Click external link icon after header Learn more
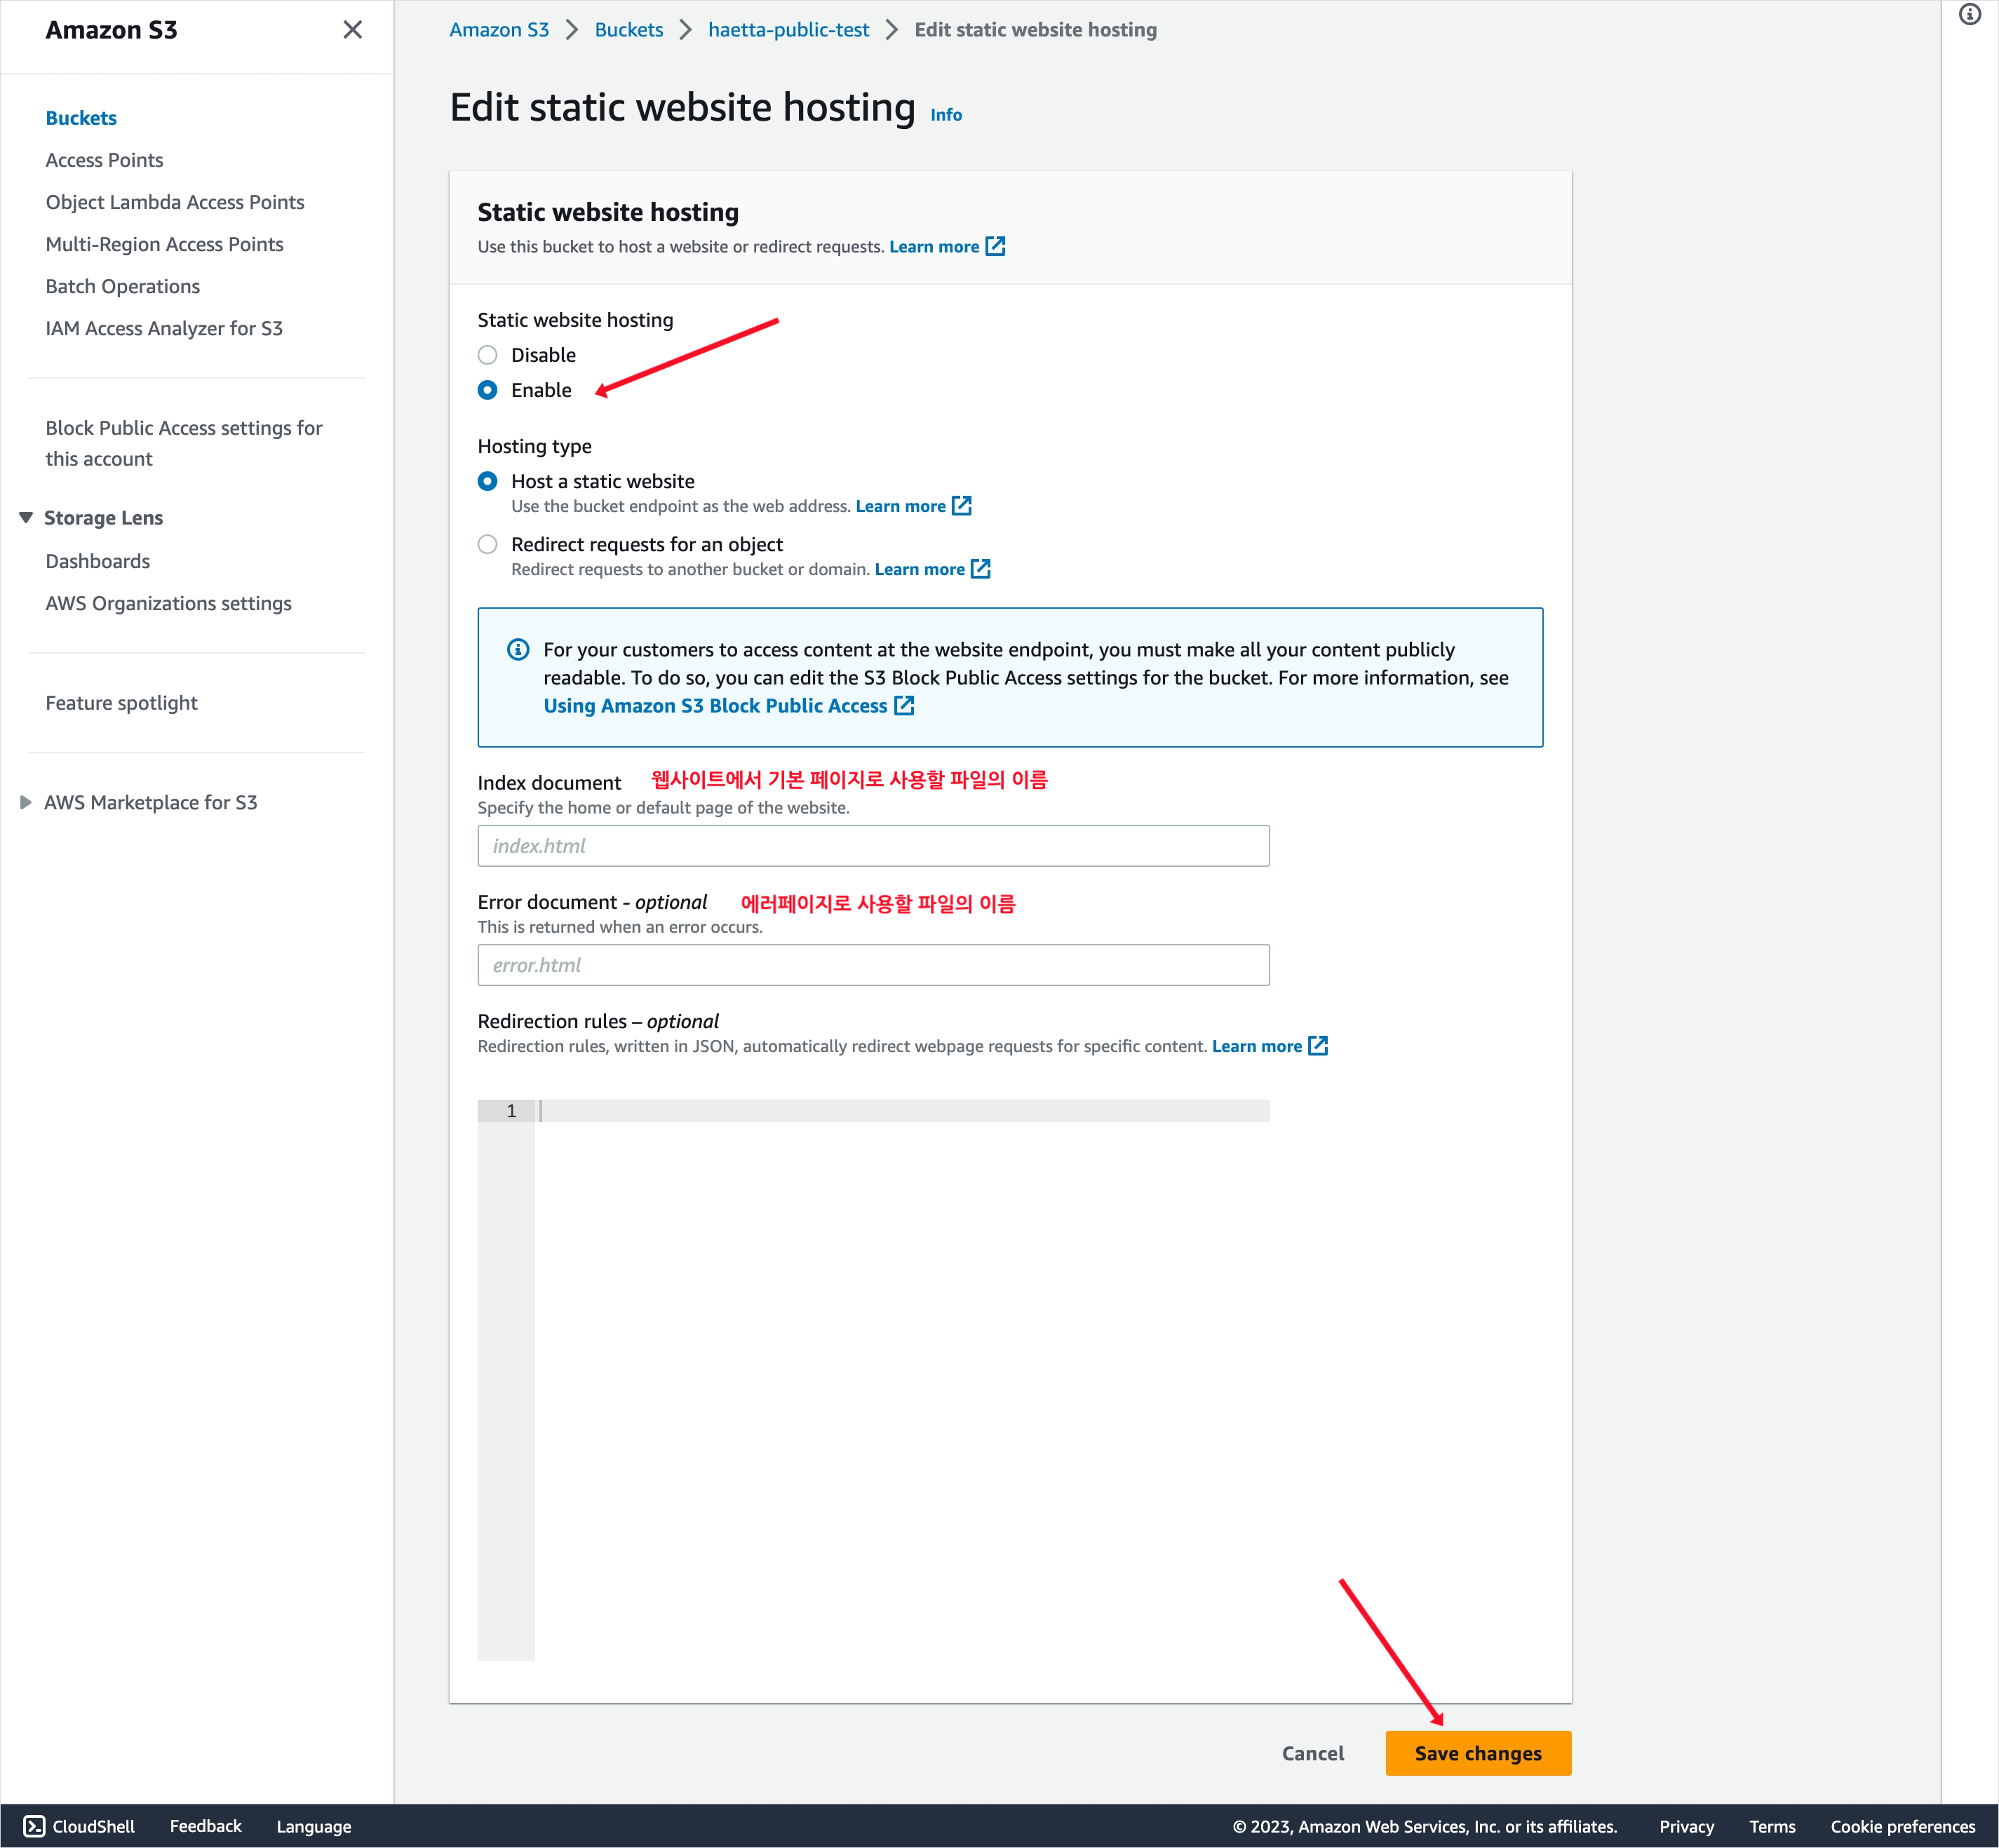The width and height of the screenshot is (1999, 1848). (x=995, y=246)
